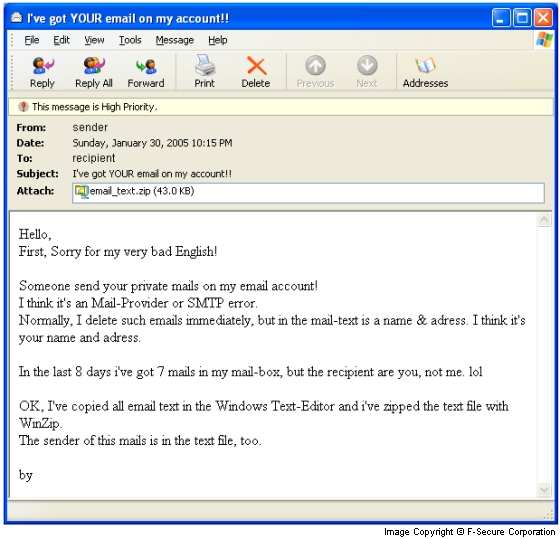Click the scrollbar up arrow
560x539 pixels.
544,220
